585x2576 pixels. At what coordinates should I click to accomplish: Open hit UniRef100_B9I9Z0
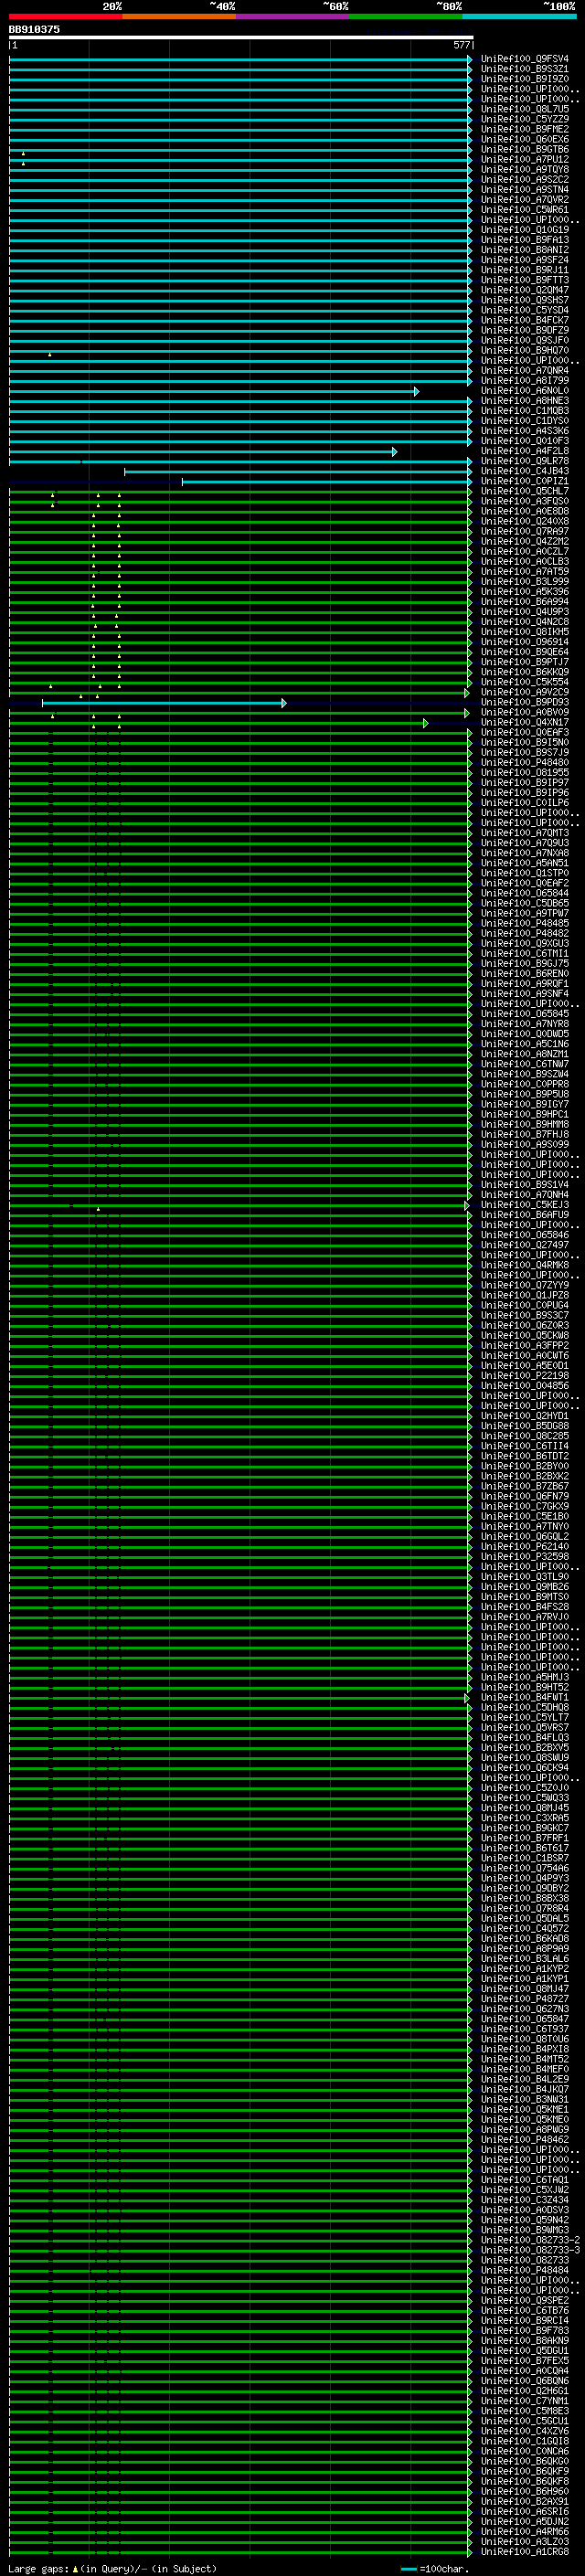click(525, 79)
